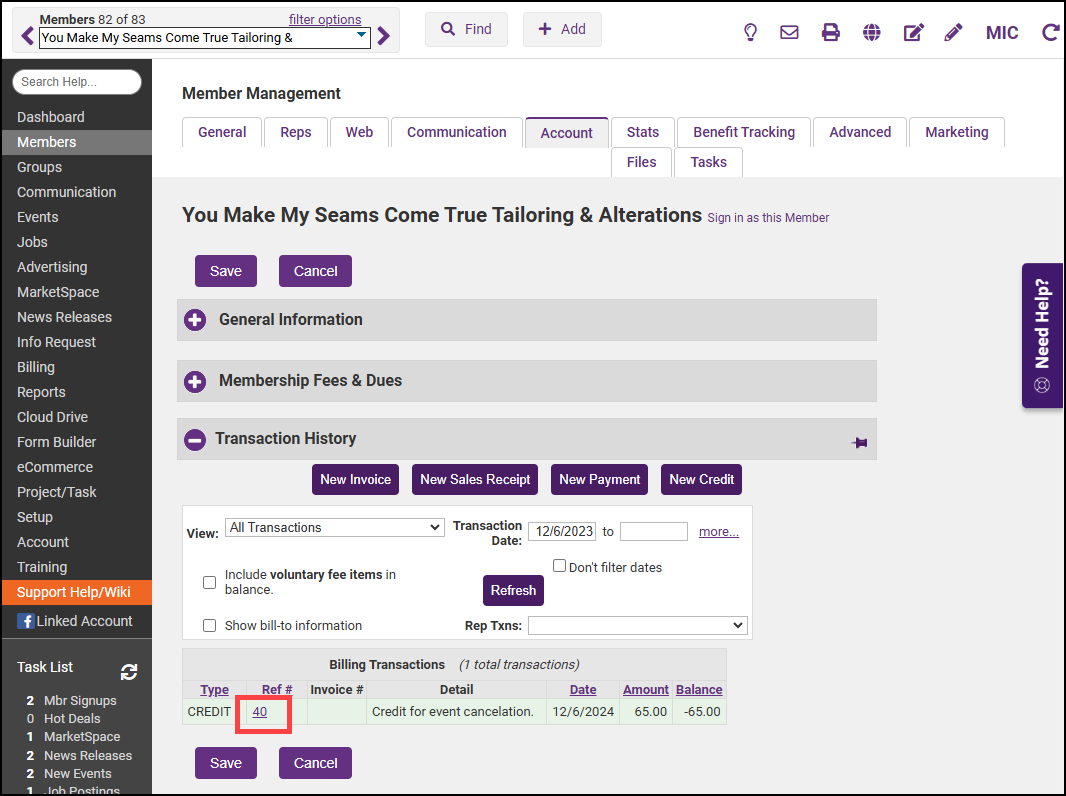Viewport: 1066px width, 796px height.
Task: Enable Include voluntary fee items checkbox
Action: point(210,582)
